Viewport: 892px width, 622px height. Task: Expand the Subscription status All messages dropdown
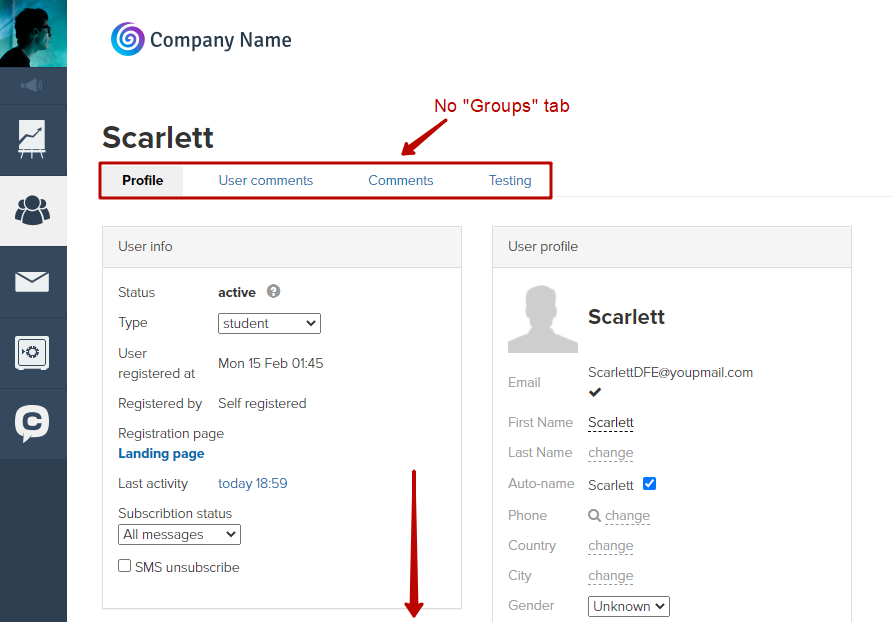179,534
